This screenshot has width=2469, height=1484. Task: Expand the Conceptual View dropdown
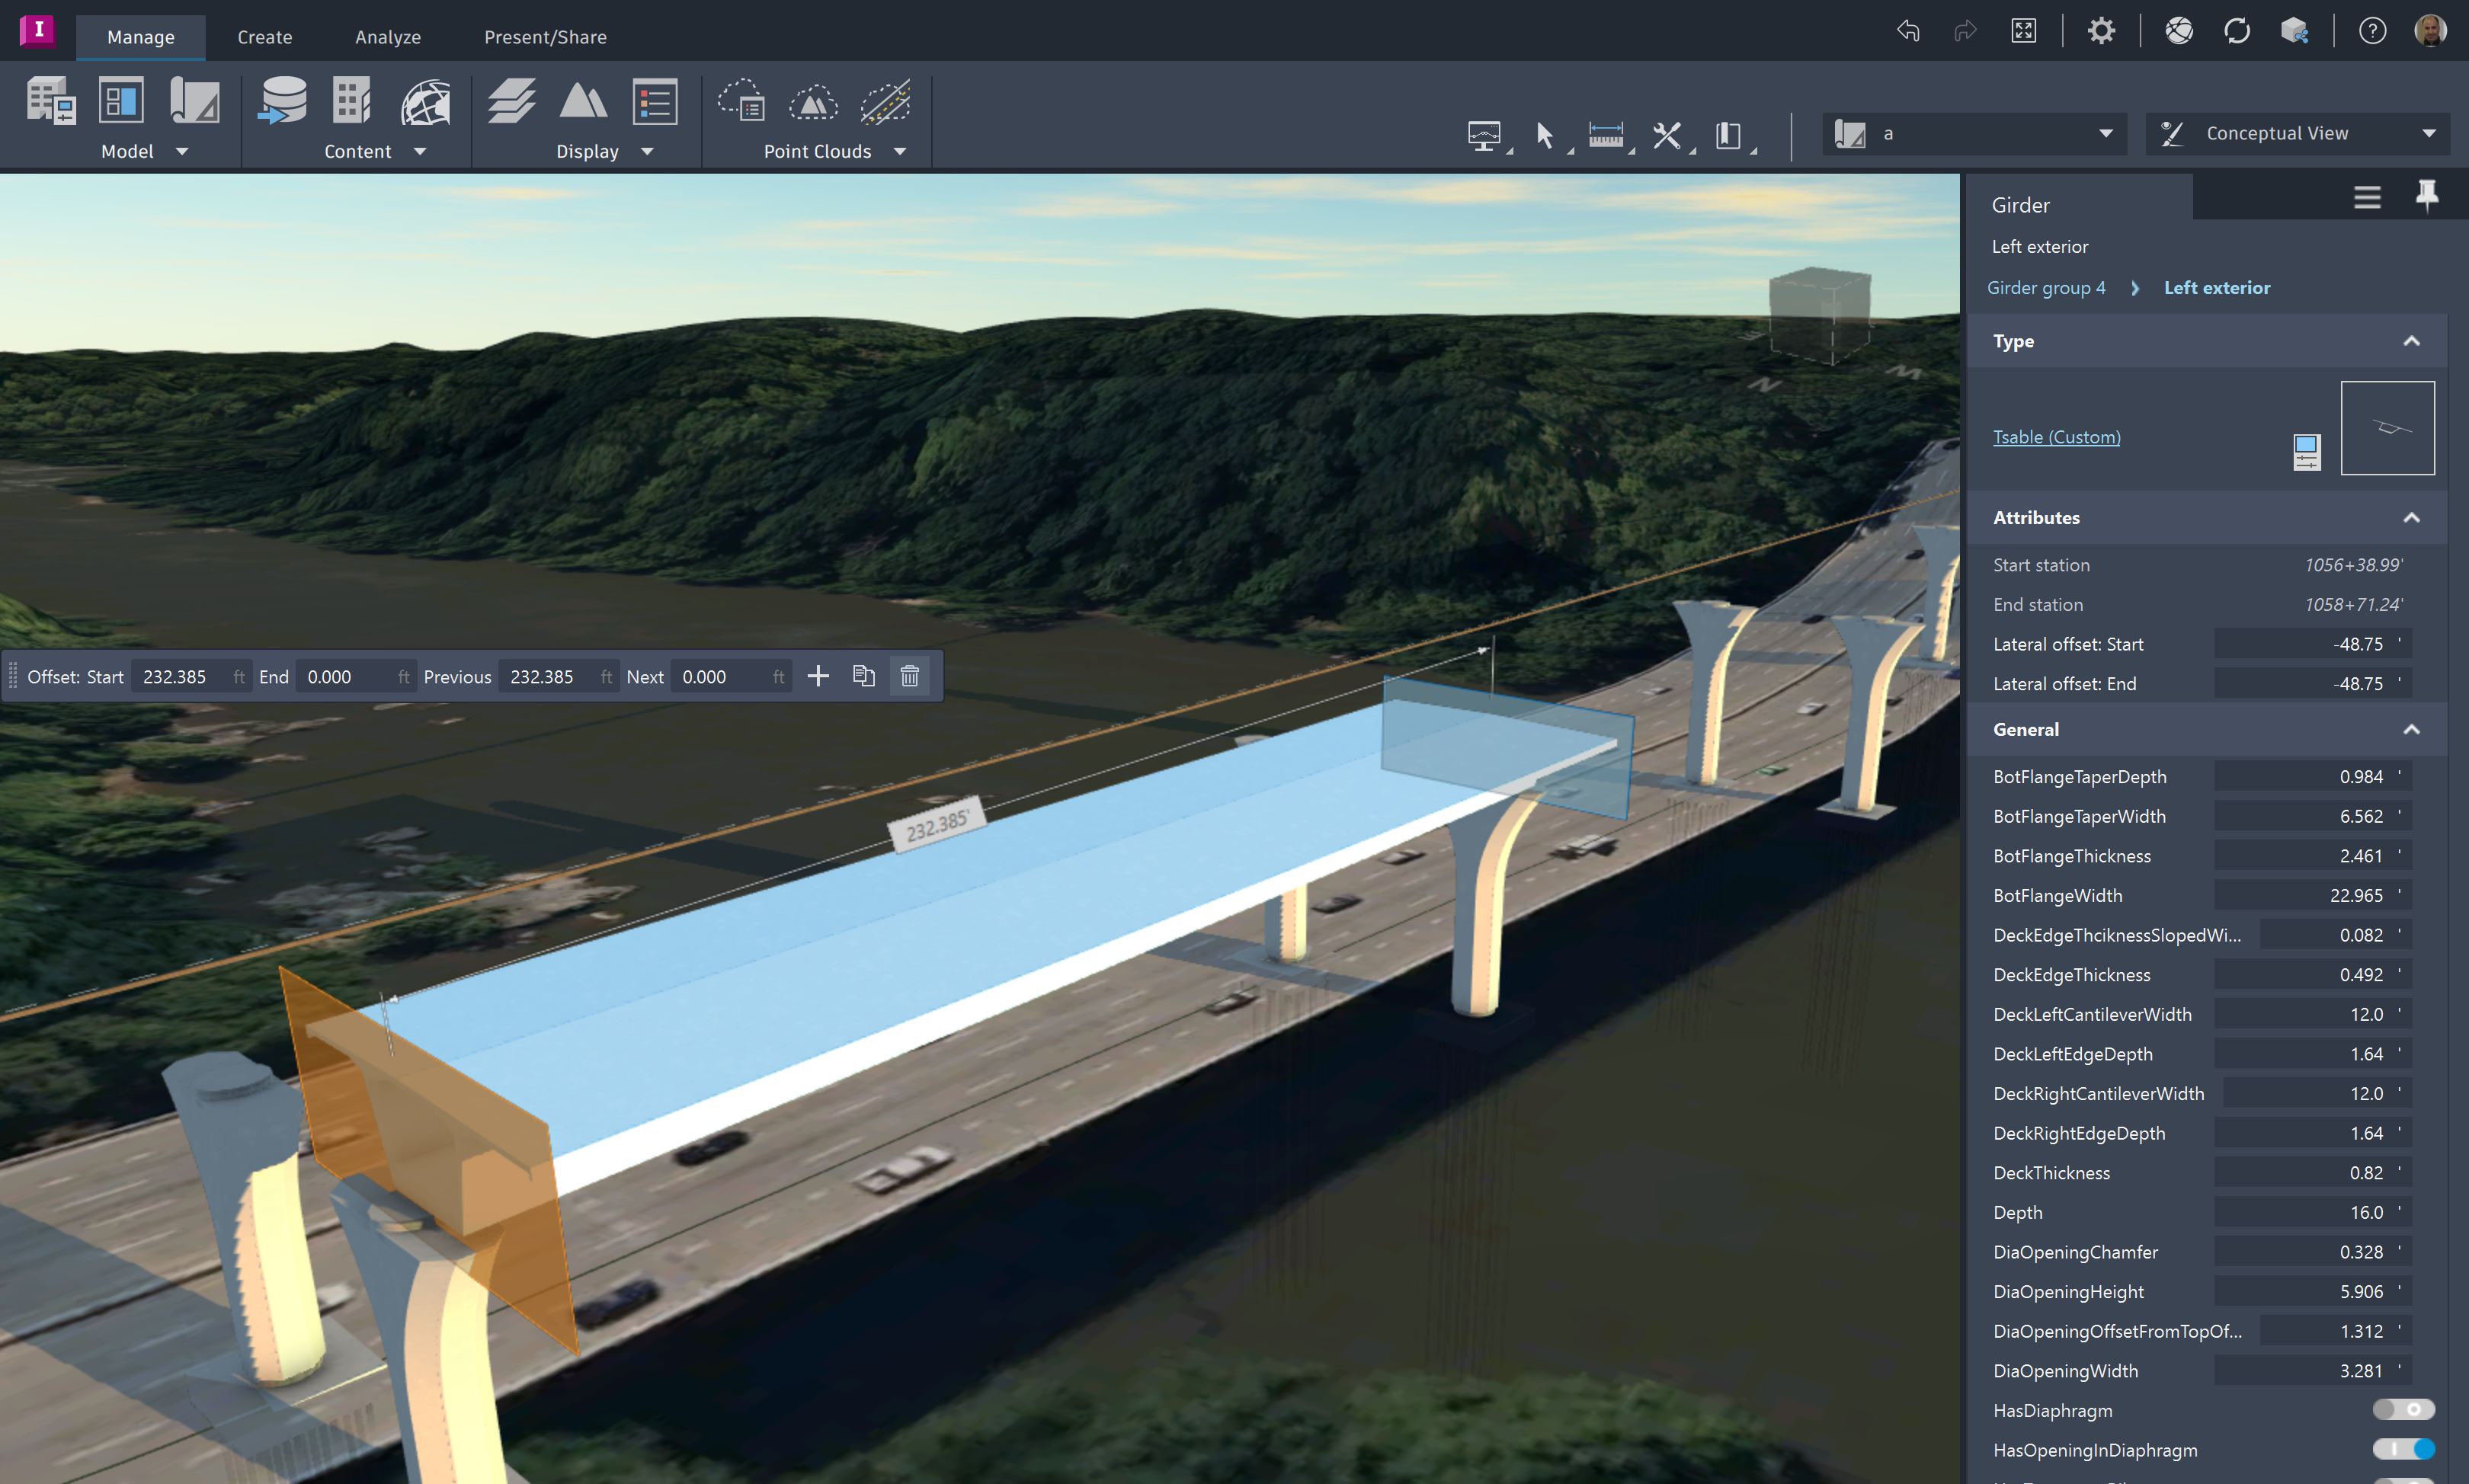pos(2429,132)
